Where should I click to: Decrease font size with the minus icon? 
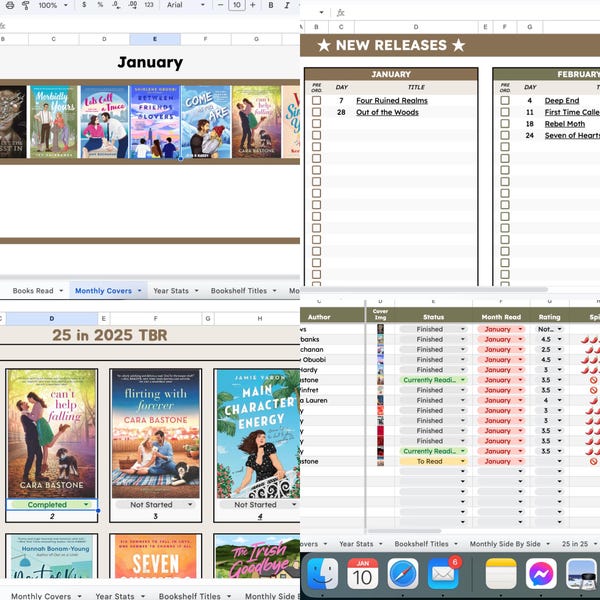coord(220,5)
